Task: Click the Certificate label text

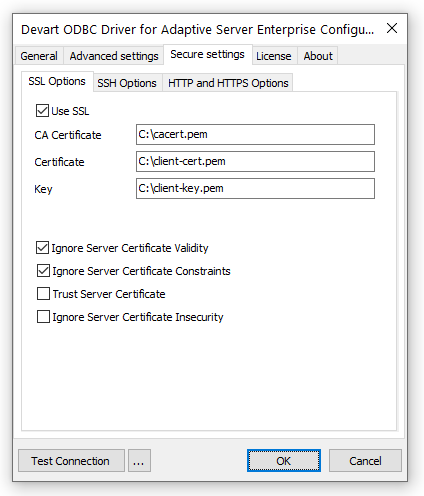Action: pos(59,162)
